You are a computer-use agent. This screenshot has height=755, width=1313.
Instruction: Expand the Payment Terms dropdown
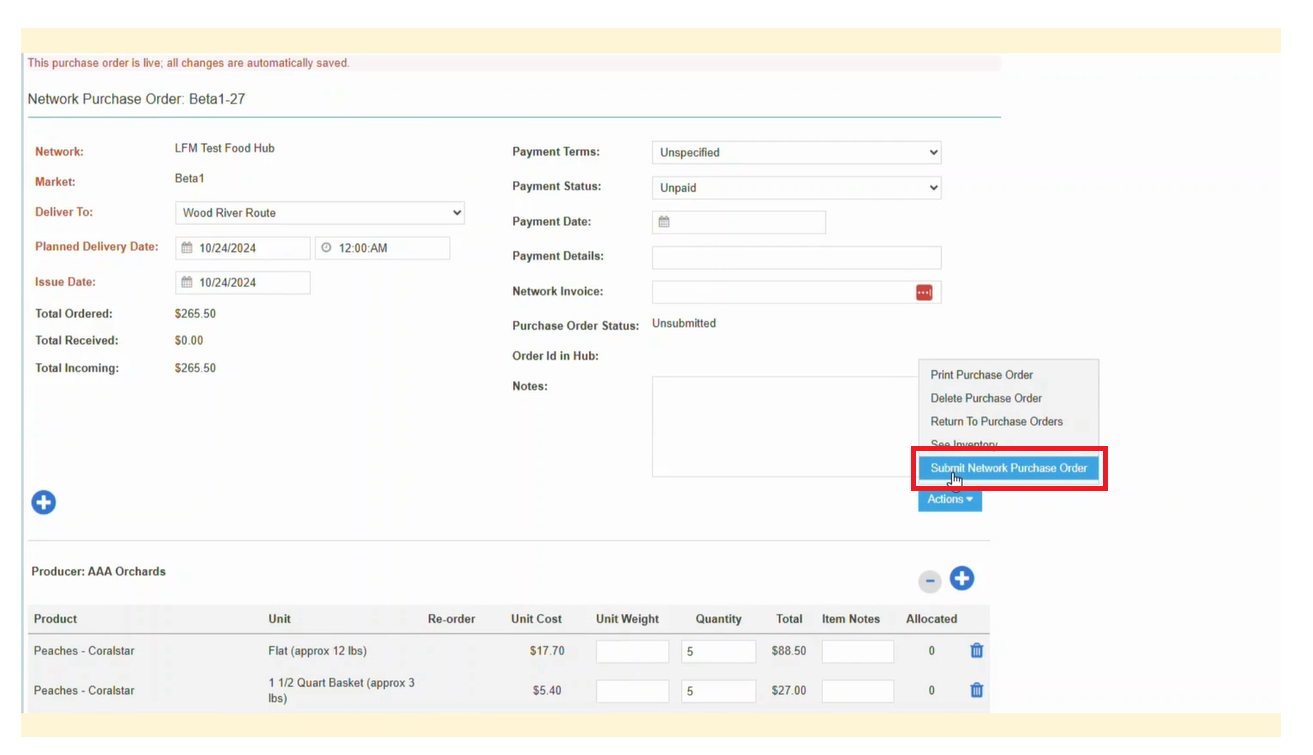pyautogui.click(x=796, y=153)
